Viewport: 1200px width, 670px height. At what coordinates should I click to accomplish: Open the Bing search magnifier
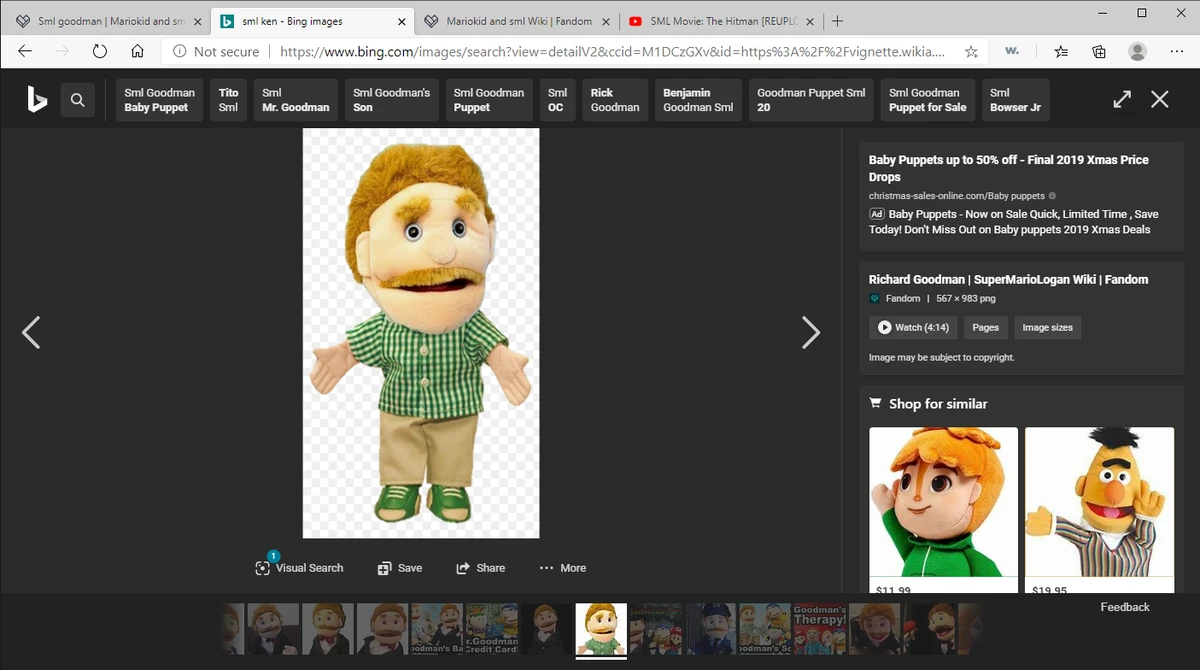[78, 100]
